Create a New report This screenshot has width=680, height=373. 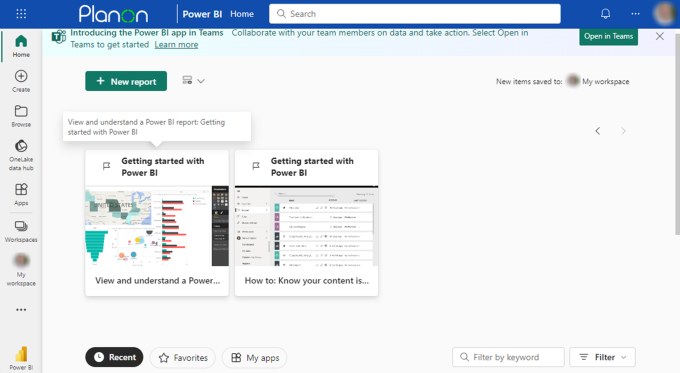[x=126, y=81]
